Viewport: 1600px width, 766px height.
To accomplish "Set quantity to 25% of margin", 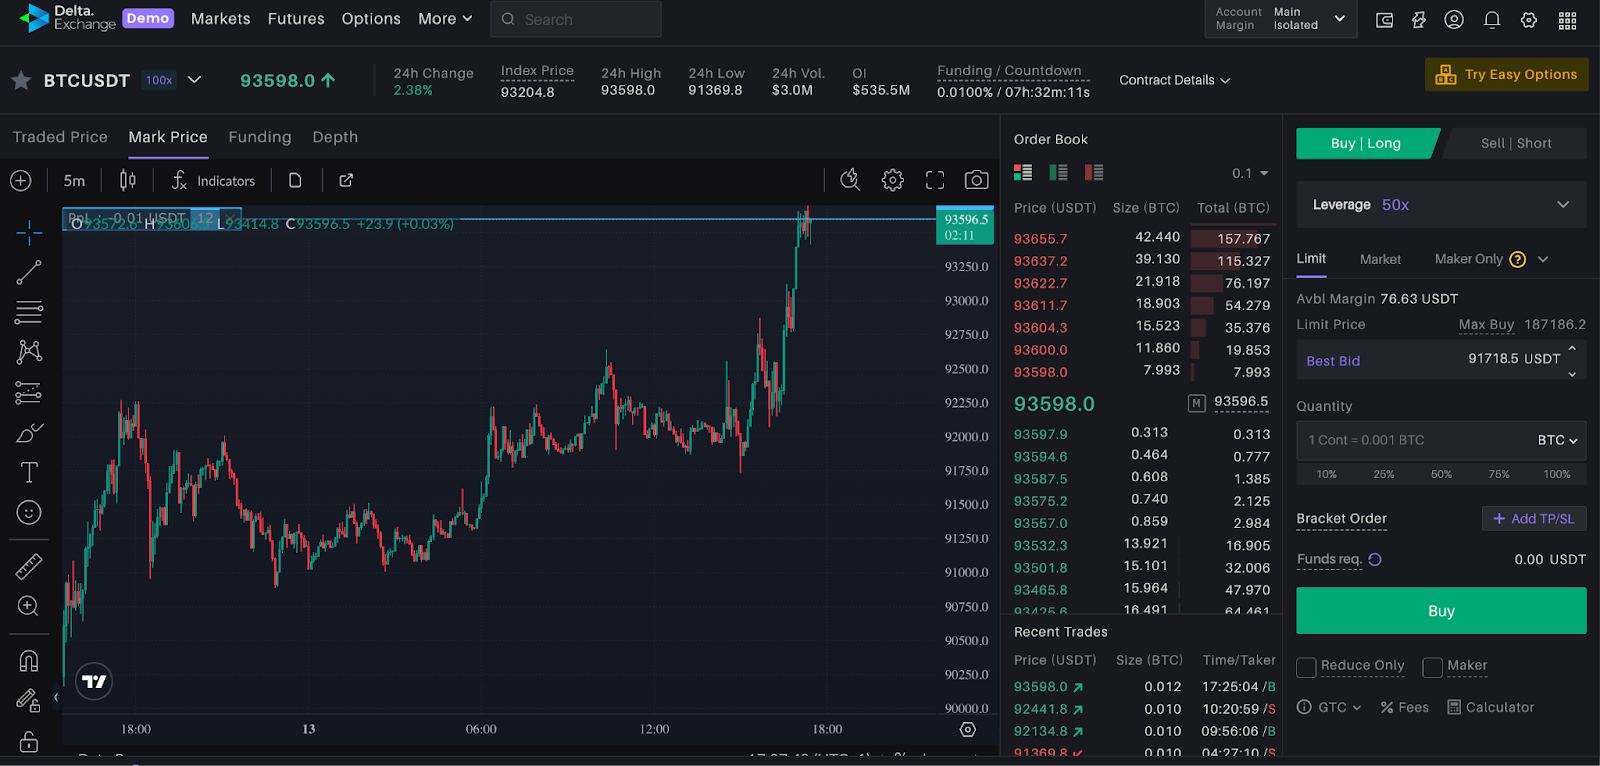I will [1384, 474].
